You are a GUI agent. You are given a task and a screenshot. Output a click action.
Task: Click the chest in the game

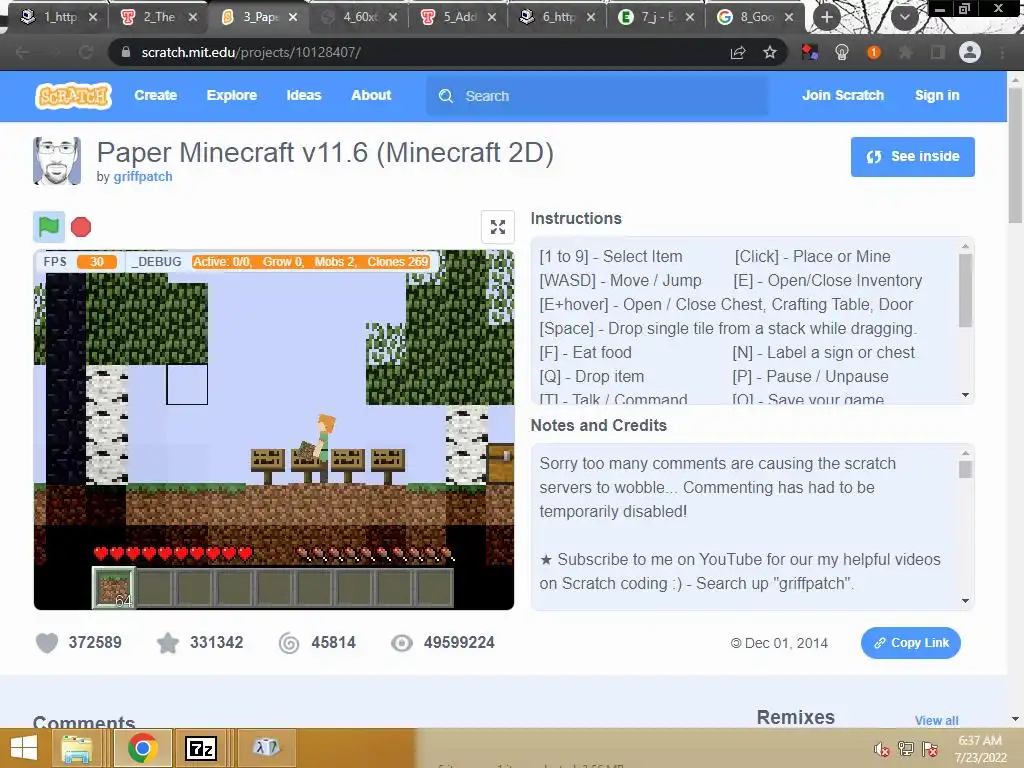coord(501,464)
